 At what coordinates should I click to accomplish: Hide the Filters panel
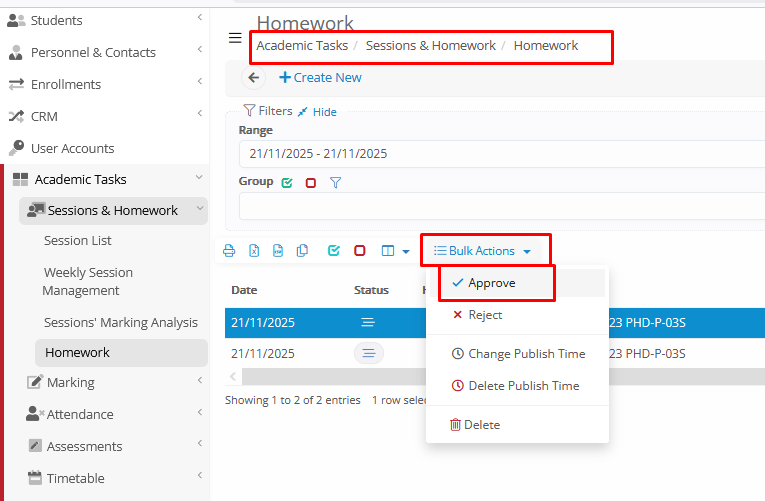[x=324, y=112]
